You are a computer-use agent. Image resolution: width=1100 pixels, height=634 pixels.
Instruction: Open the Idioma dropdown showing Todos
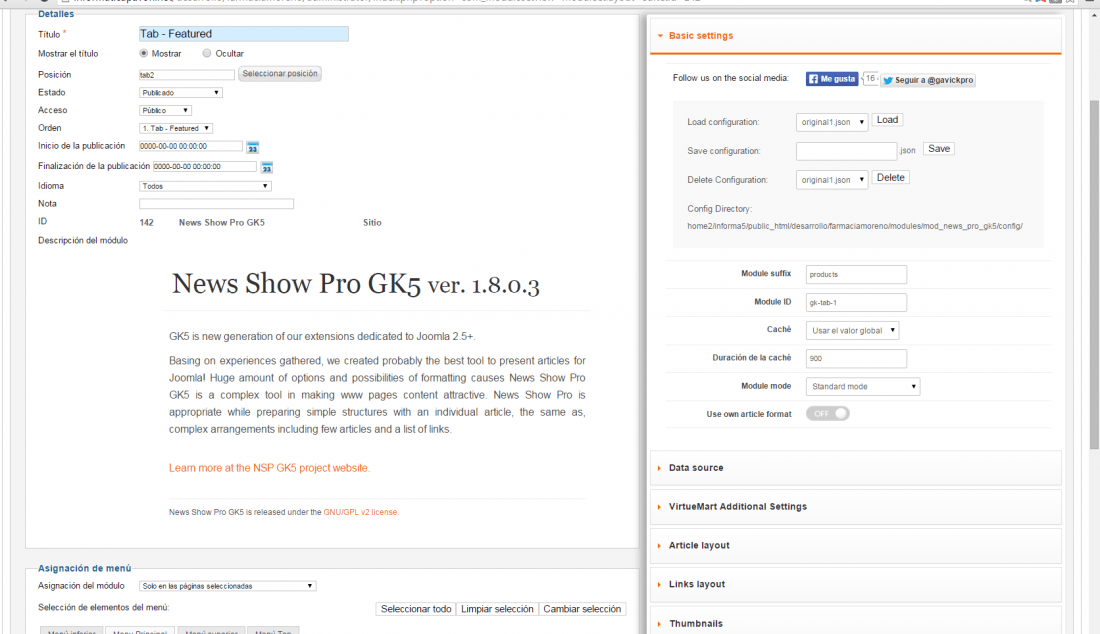click(x=206, y=186)
